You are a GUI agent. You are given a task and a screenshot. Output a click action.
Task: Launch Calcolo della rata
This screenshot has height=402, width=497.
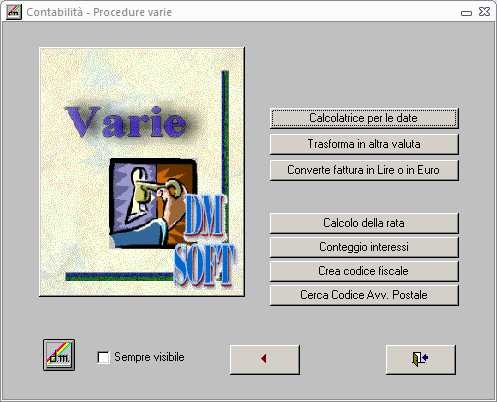click(364, 223)
